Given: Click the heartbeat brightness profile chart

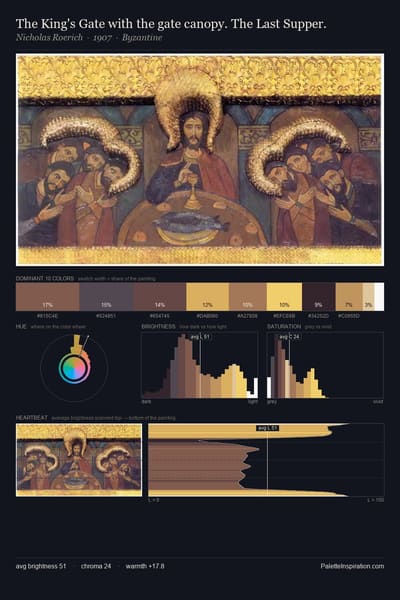Looking at the screenshot, I should pyautogui.click(x=266, y=460).
